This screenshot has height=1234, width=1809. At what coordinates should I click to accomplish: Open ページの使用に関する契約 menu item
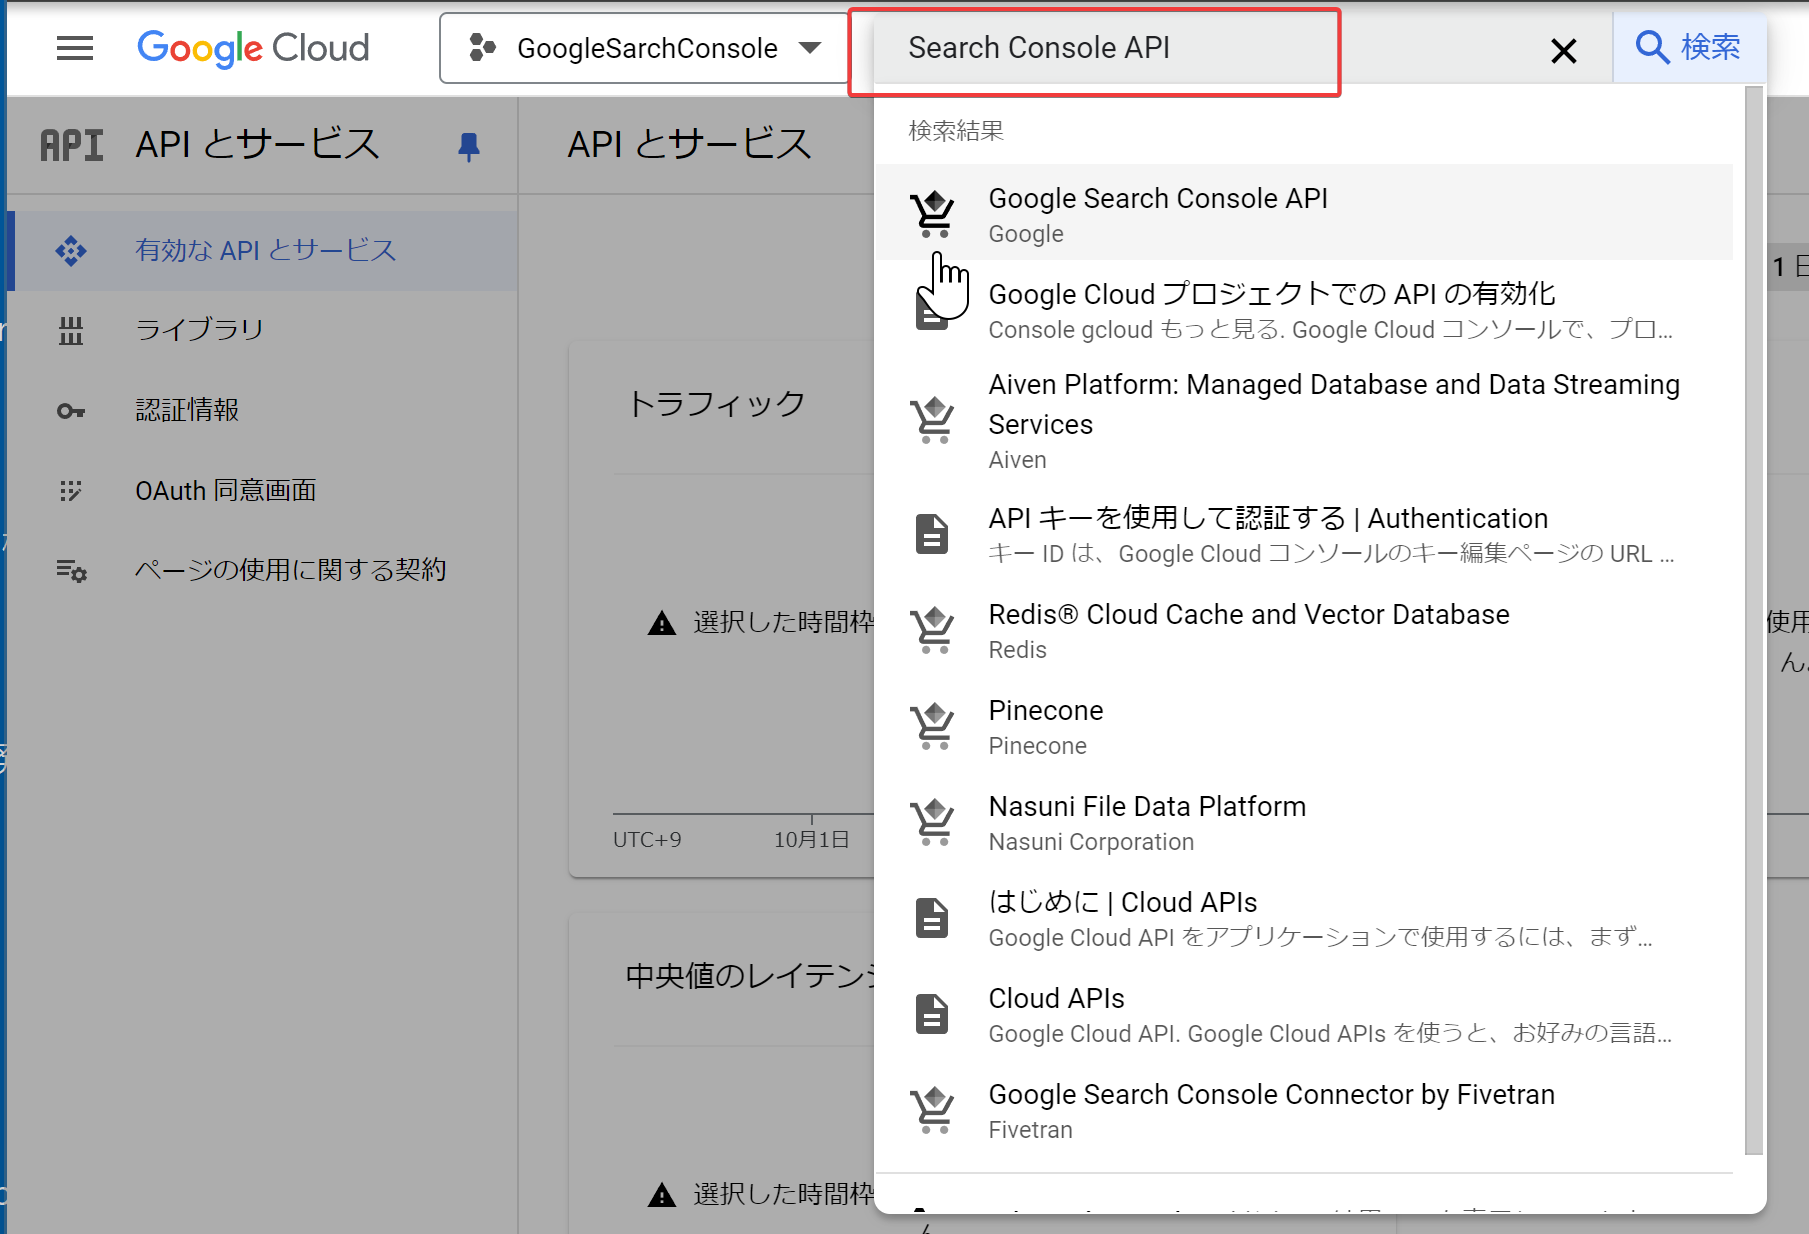pos(262,570)
